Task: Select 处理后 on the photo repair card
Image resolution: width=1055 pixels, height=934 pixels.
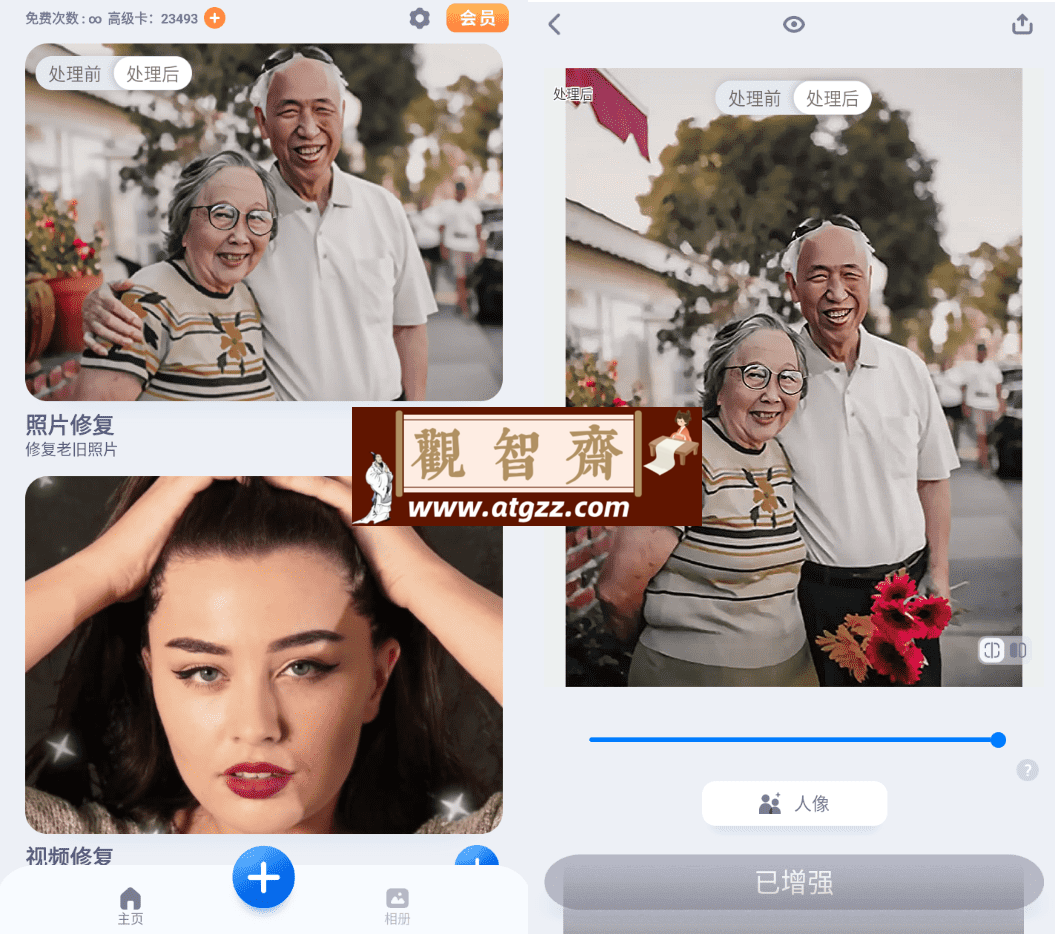Action: tap(153, 73)
